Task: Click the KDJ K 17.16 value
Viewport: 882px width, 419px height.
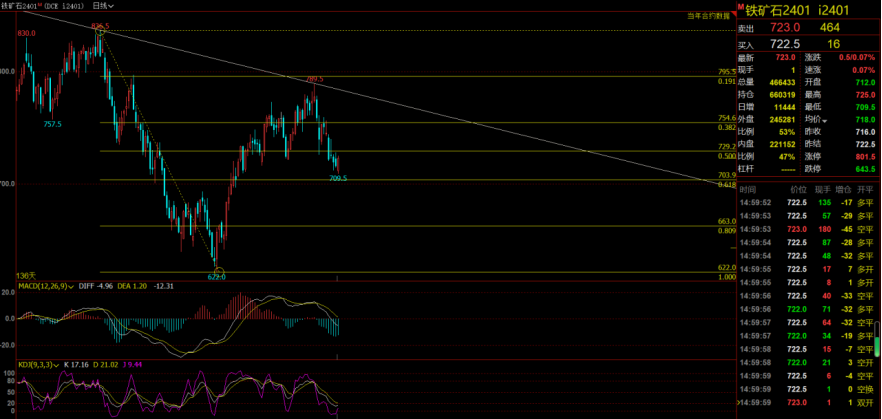Action: 75,365
